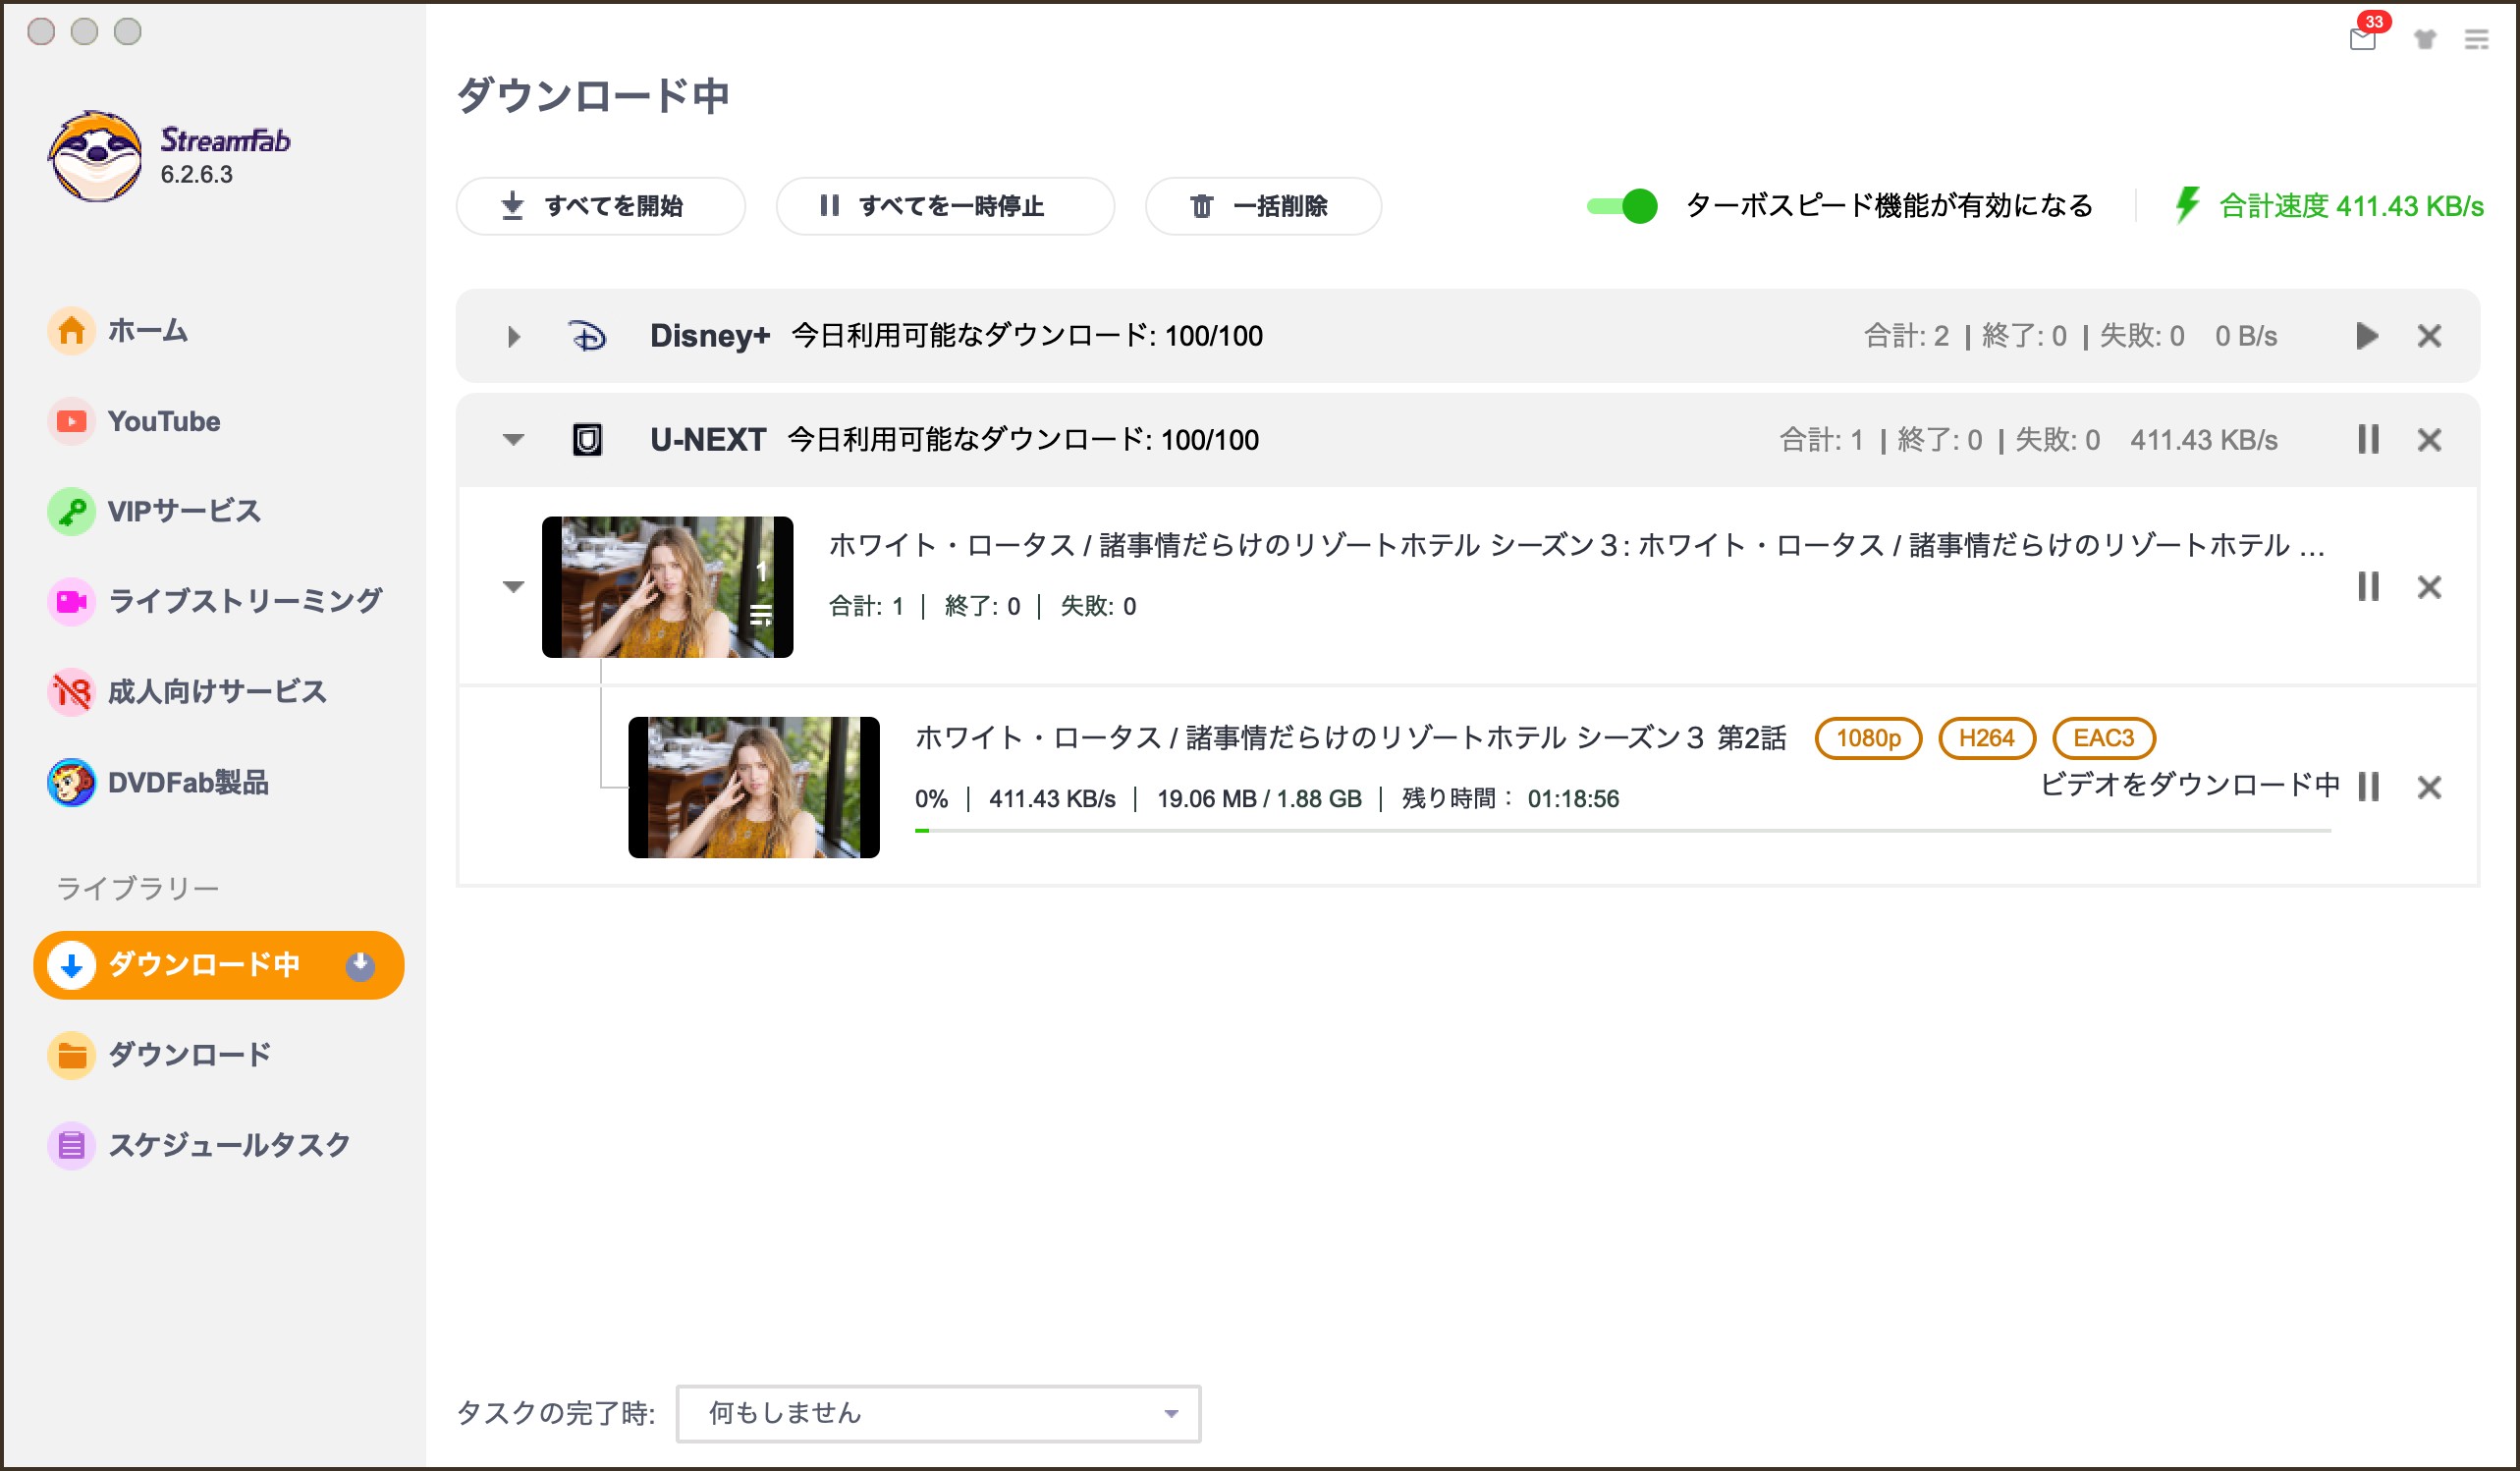
Task: Collapse the U-NEXT download group
Action: 513,439
